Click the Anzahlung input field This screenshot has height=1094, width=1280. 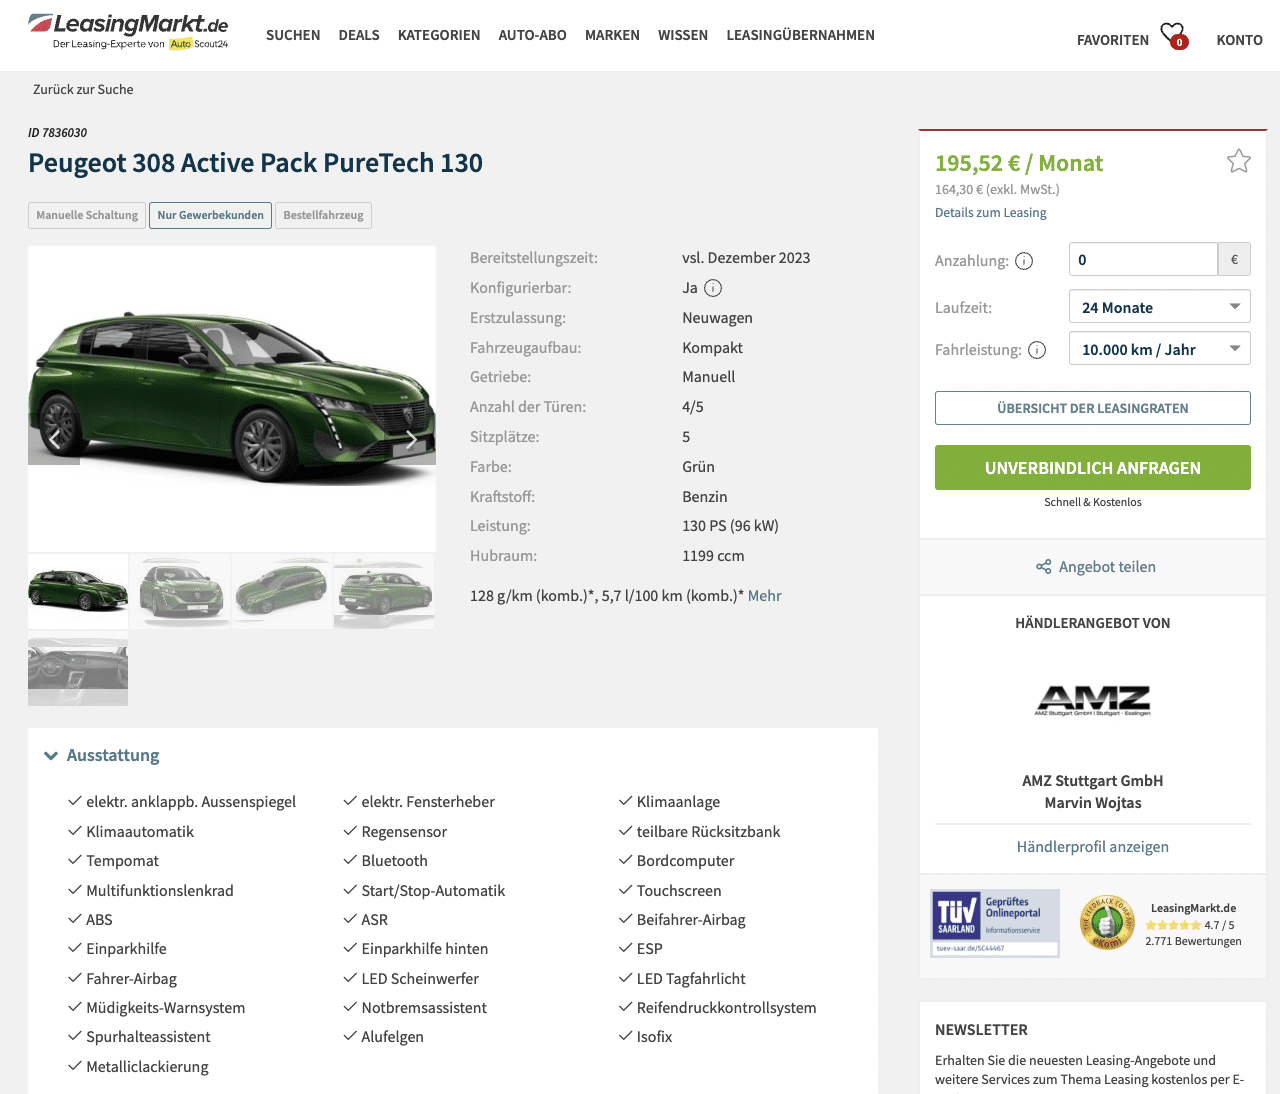tap(1143, 260)
